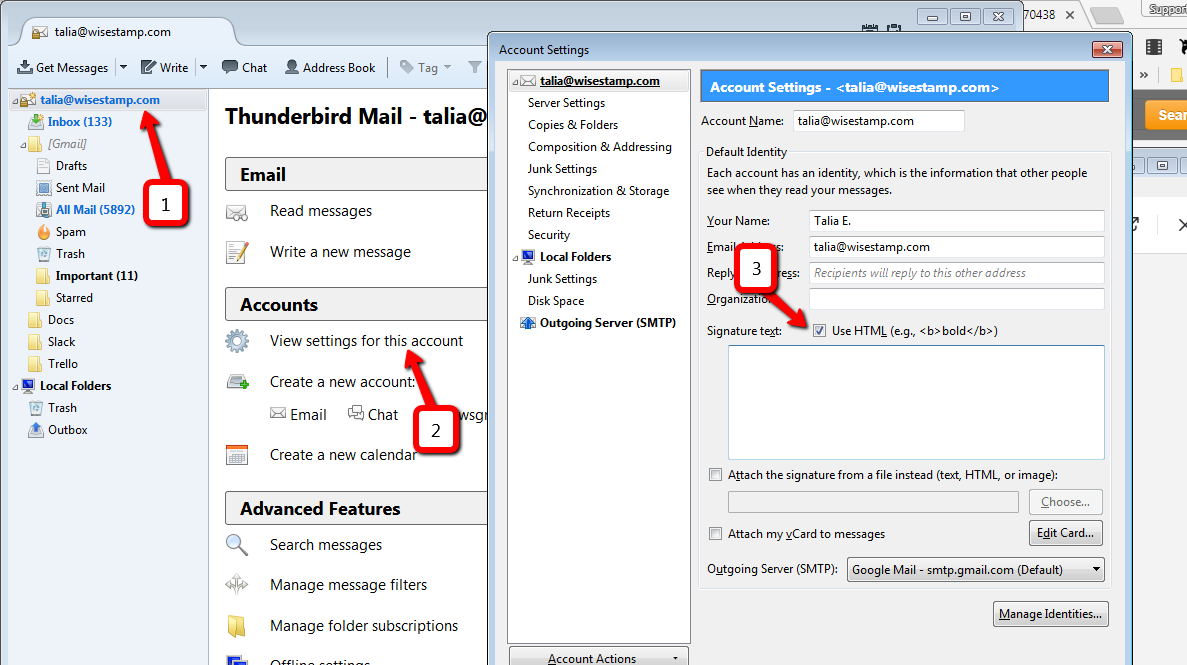1187x665 pixels.
Task: Click the Create a new account icon
Action: [x=238, y=382]
